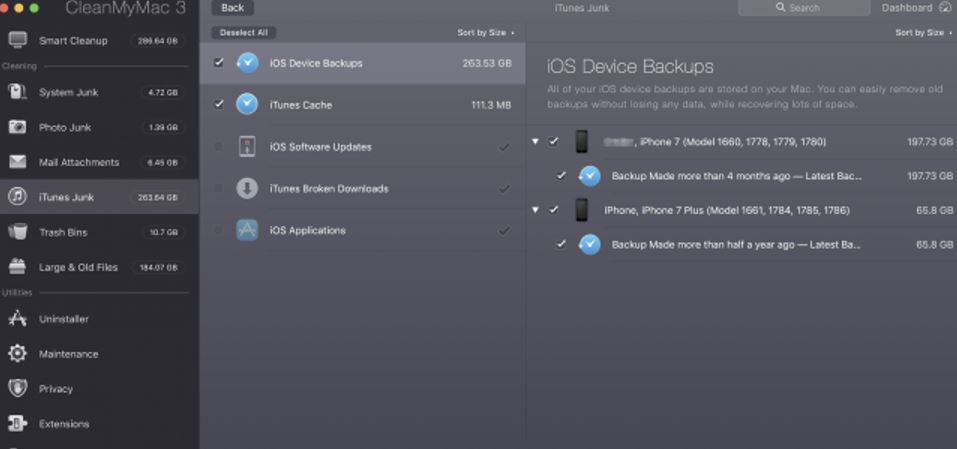Uncheck iTunes Cache checkbox
Image resolution: width=957 pixels, height=449 pixels.
point(218,104)
